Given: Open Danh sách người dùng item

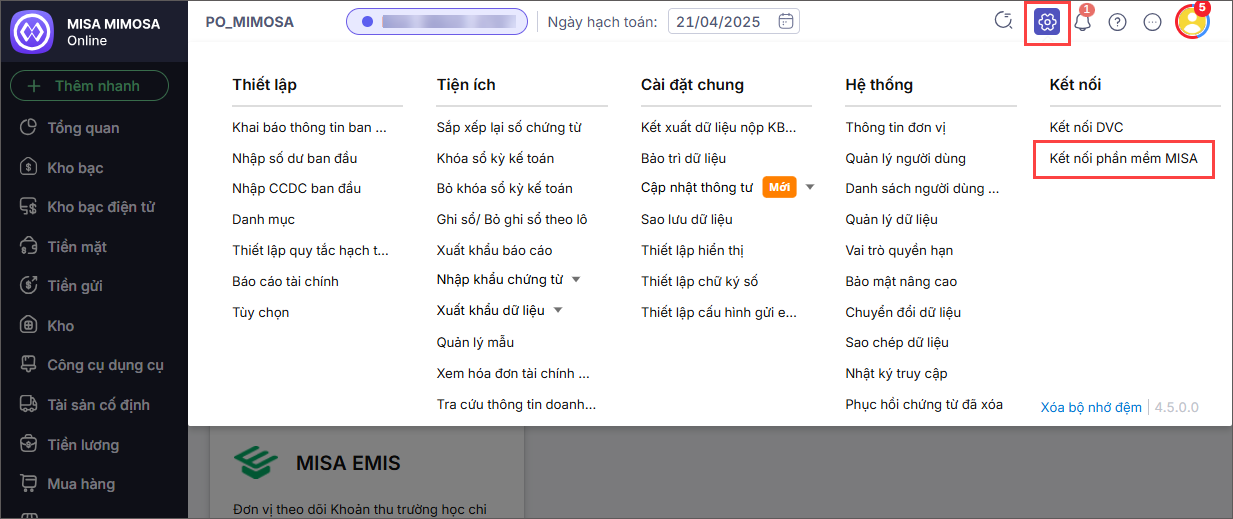Looking at the screenshot, I should [x=921, y=188].
